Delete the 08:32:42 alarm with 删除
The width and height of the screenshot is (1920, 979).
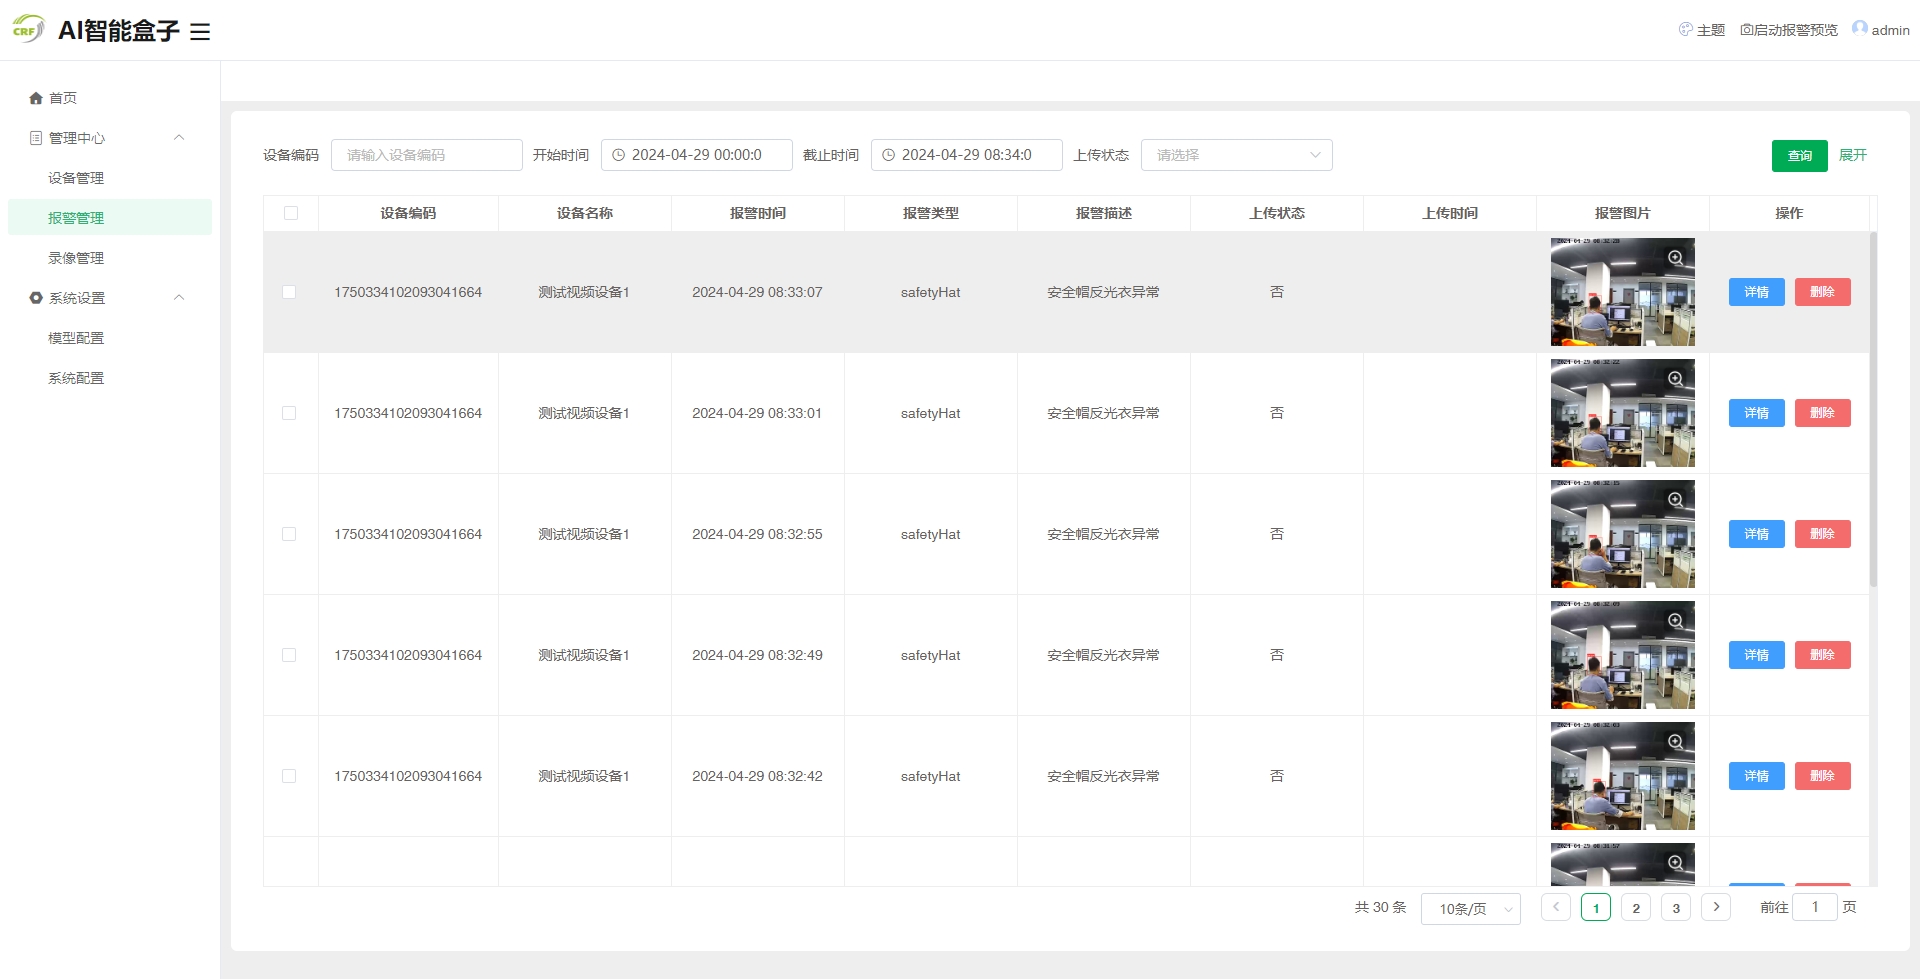click(1823, 776)
